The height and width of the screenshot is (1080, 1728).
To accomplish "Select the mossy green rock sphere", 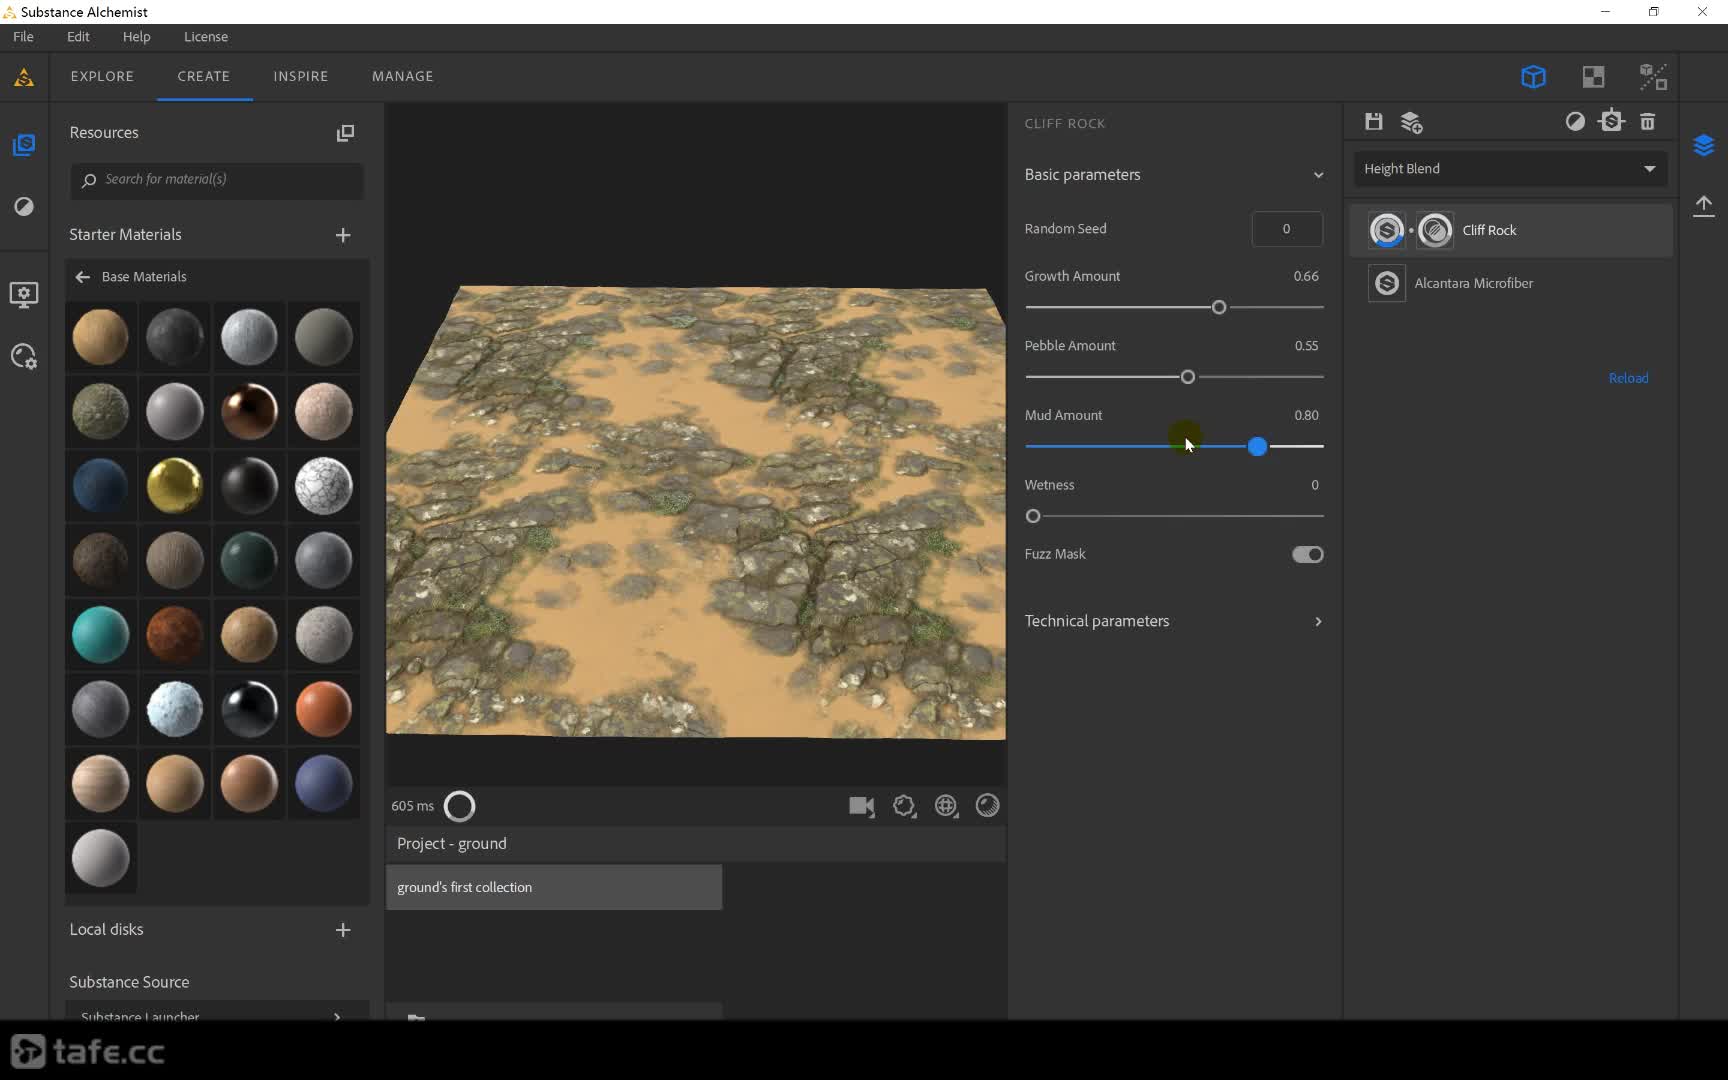I will (x=101, y=411).
